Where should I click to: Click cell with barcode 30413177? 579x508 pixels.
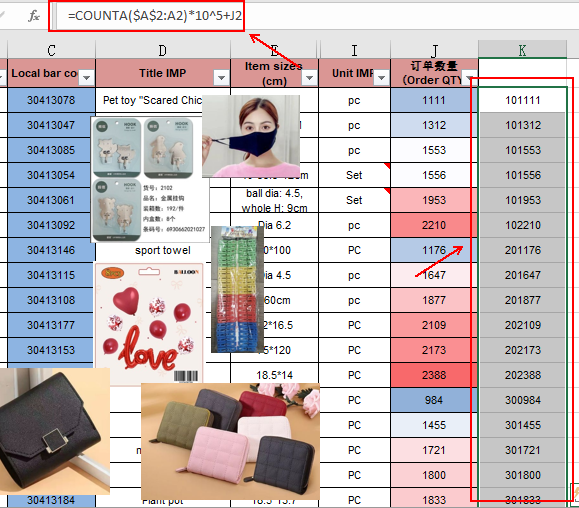[x=51, y=325]
